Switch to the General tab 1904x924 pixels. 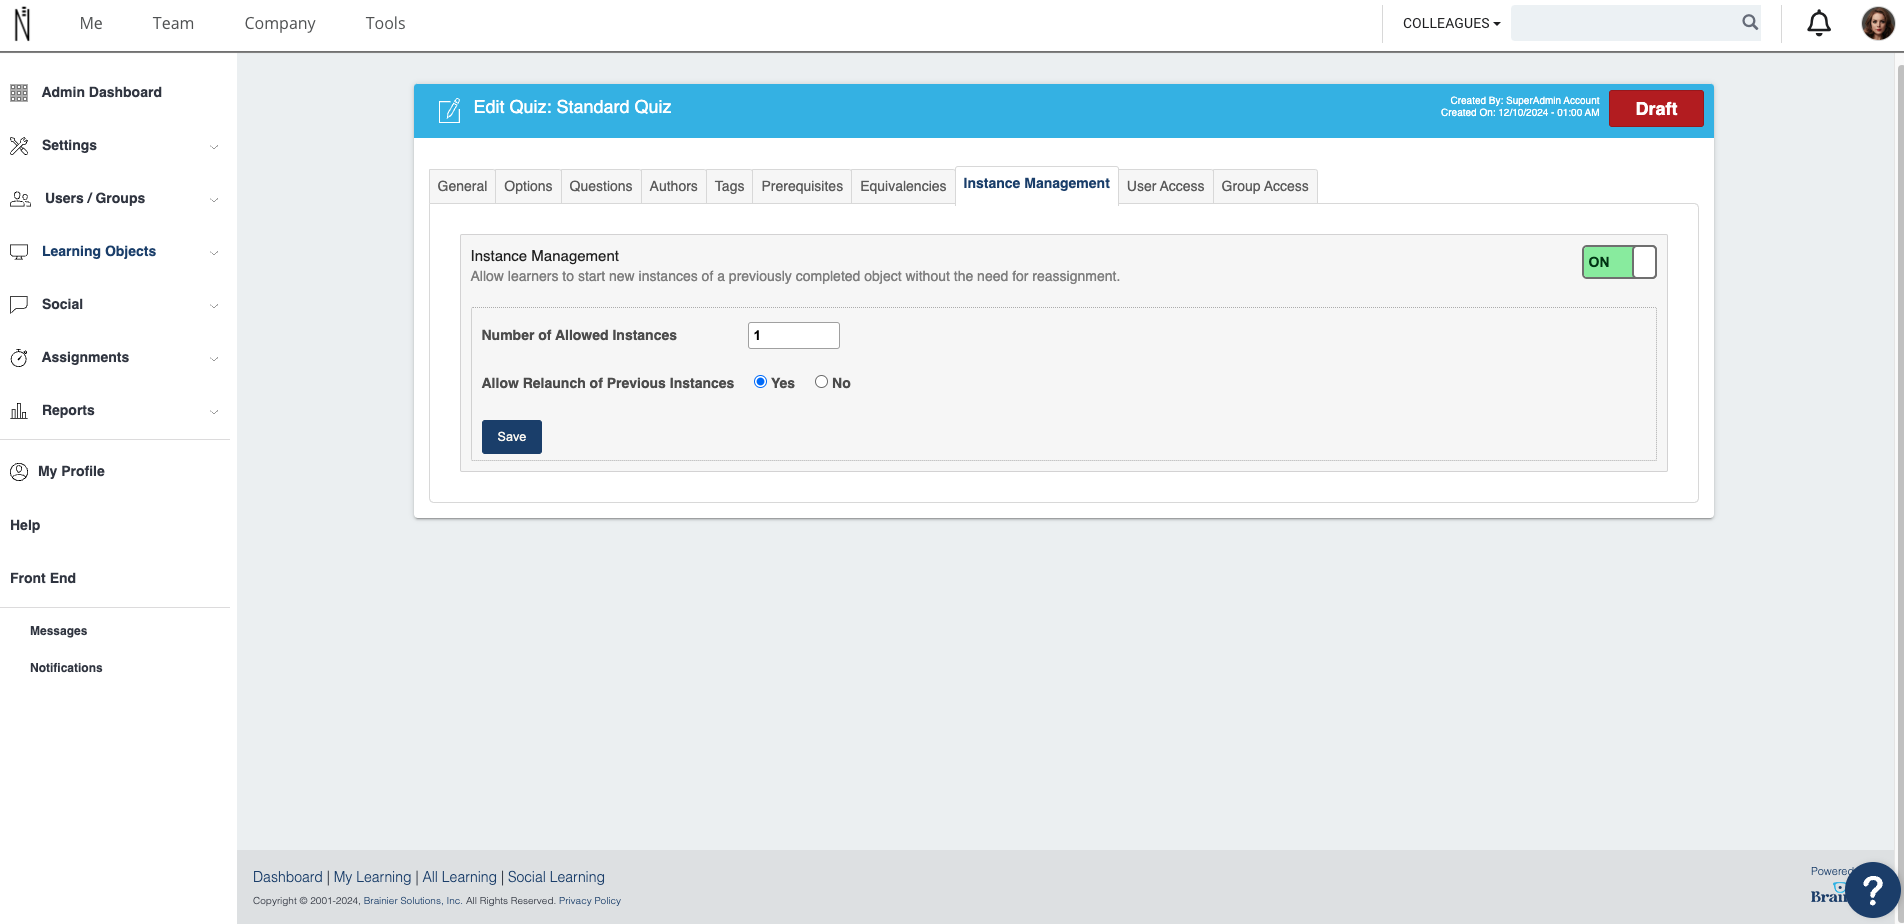point(462,186)
